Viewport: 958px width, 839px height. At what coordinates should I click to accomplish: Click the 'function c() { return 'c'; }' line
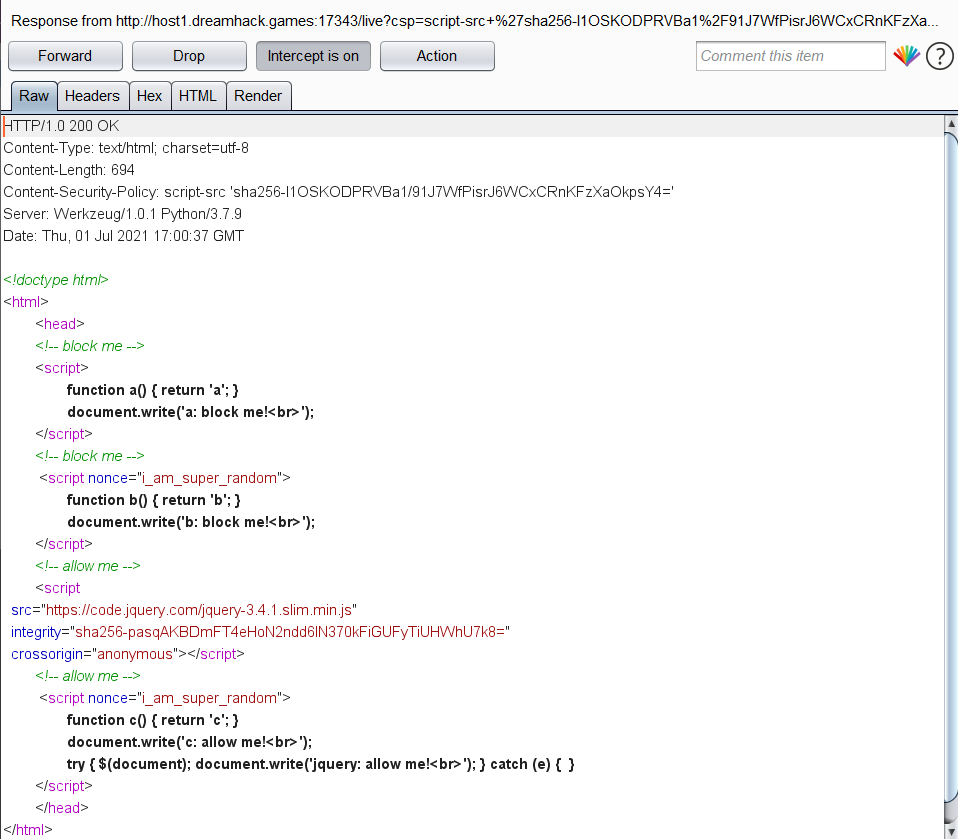[x=153, y=720]
